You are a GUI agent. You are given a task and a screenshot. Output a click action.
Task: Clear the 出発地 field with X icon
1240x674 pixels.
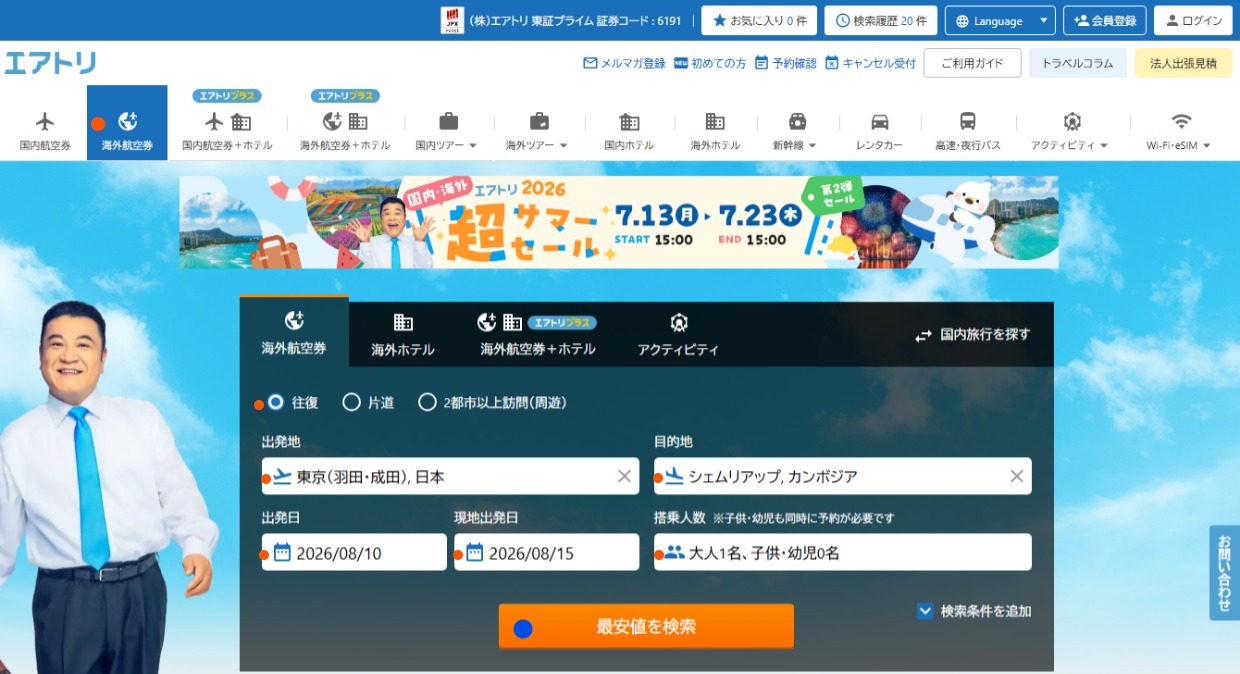624,476
